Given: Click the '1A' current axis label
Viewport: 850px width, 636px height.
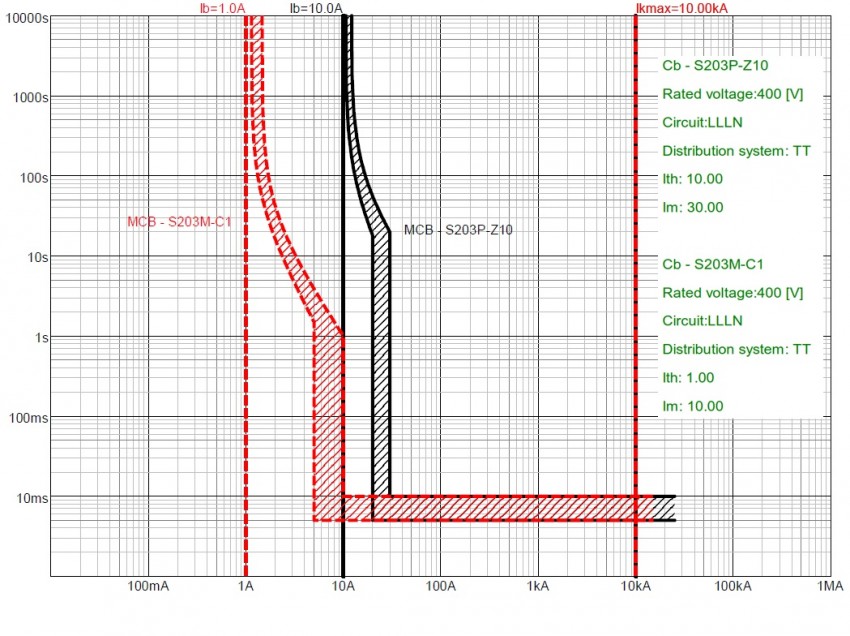Looking at the screenshot, I should click(246, 586).
